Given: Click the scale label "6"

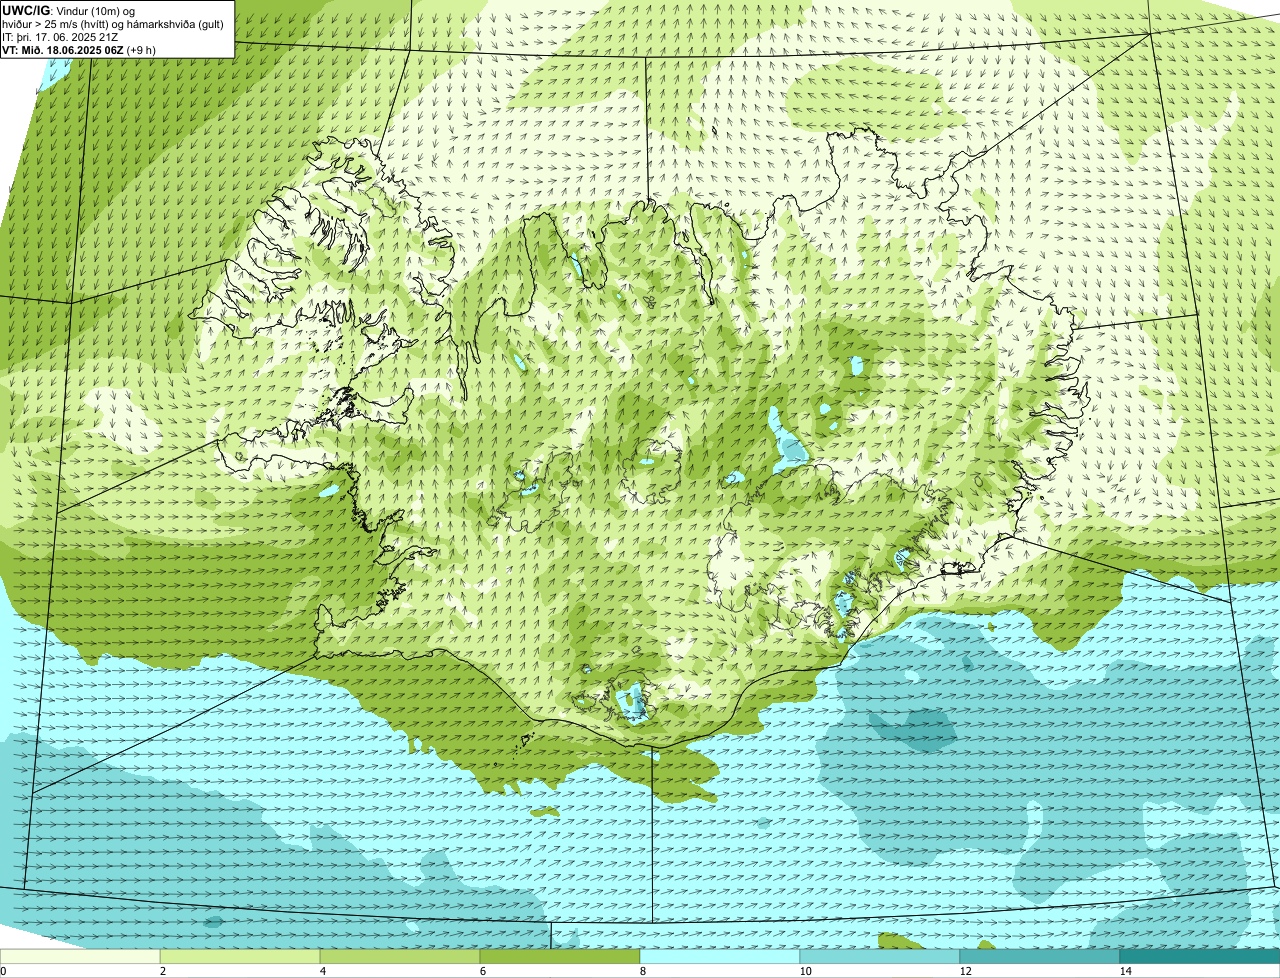Looking at the screenshot, I should [x=482, y=971].
